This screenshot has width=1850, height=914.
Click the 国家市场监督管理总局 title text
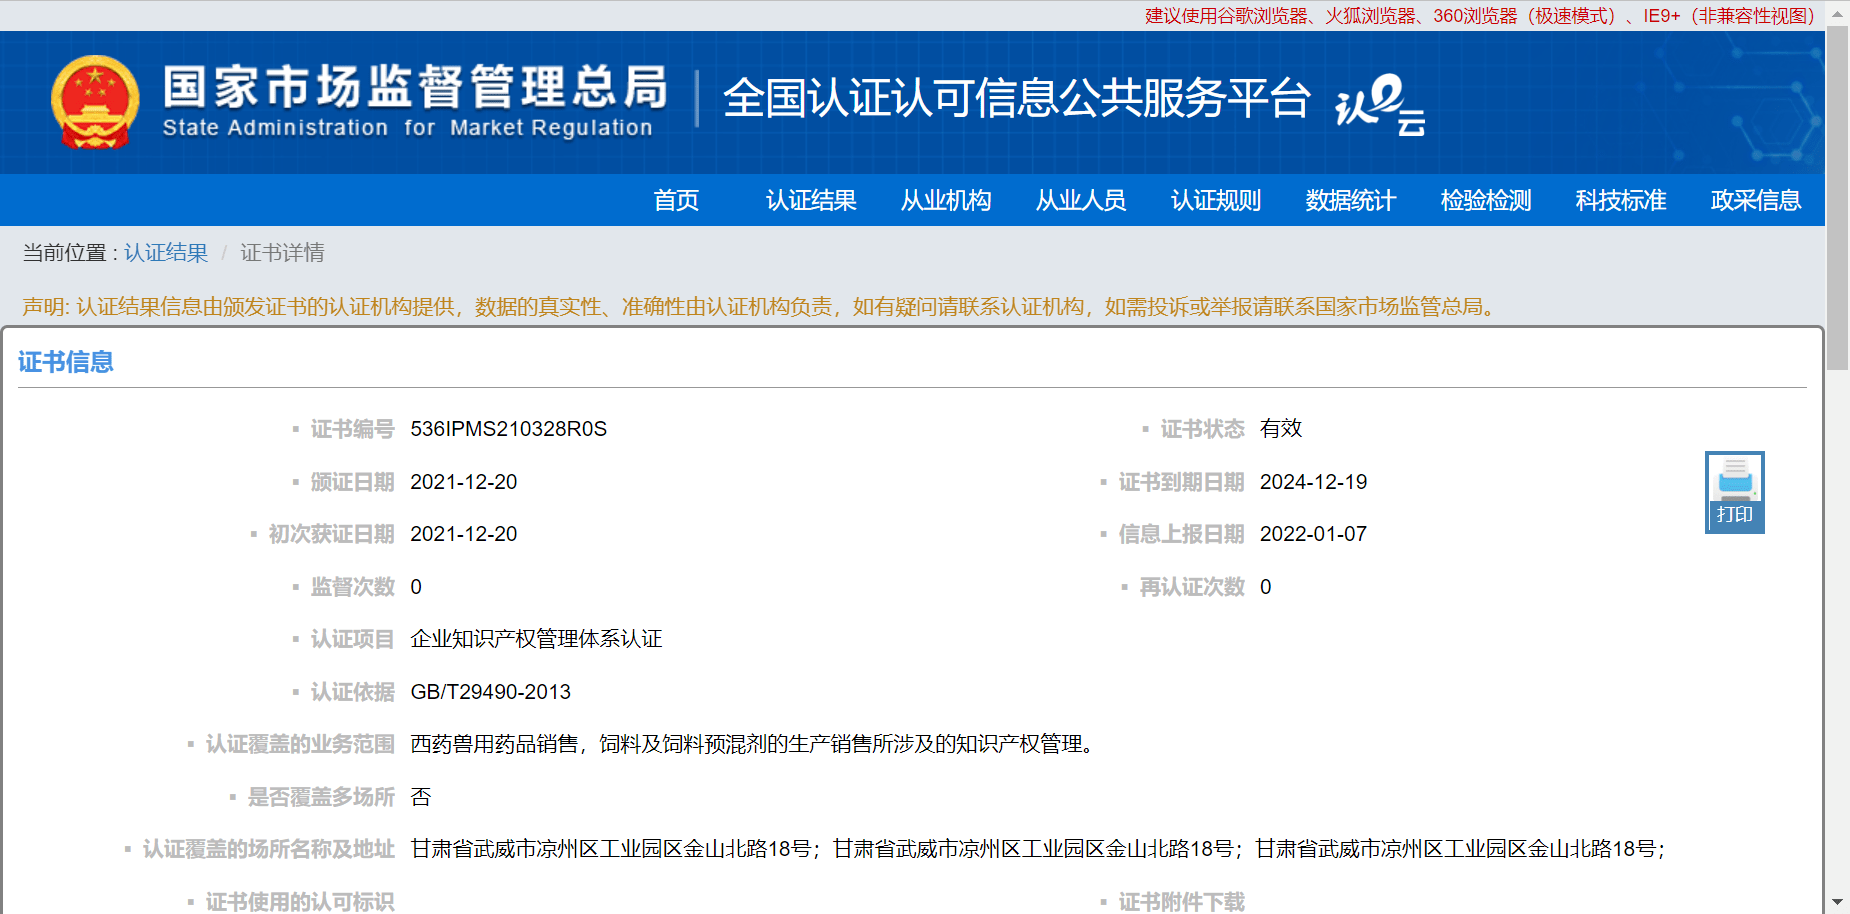[x=415, y=88]
